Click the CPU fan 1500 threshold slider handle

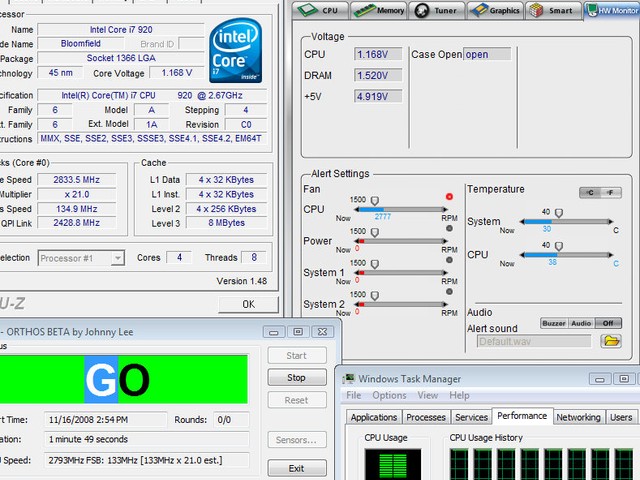(374, 200)
